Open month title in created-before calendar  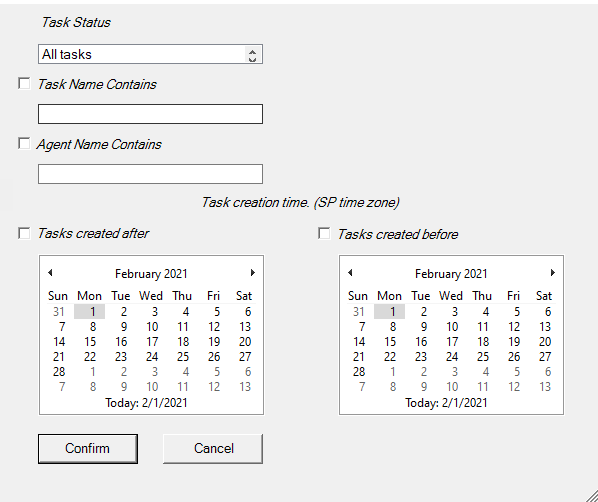click(x=451, y=274)
